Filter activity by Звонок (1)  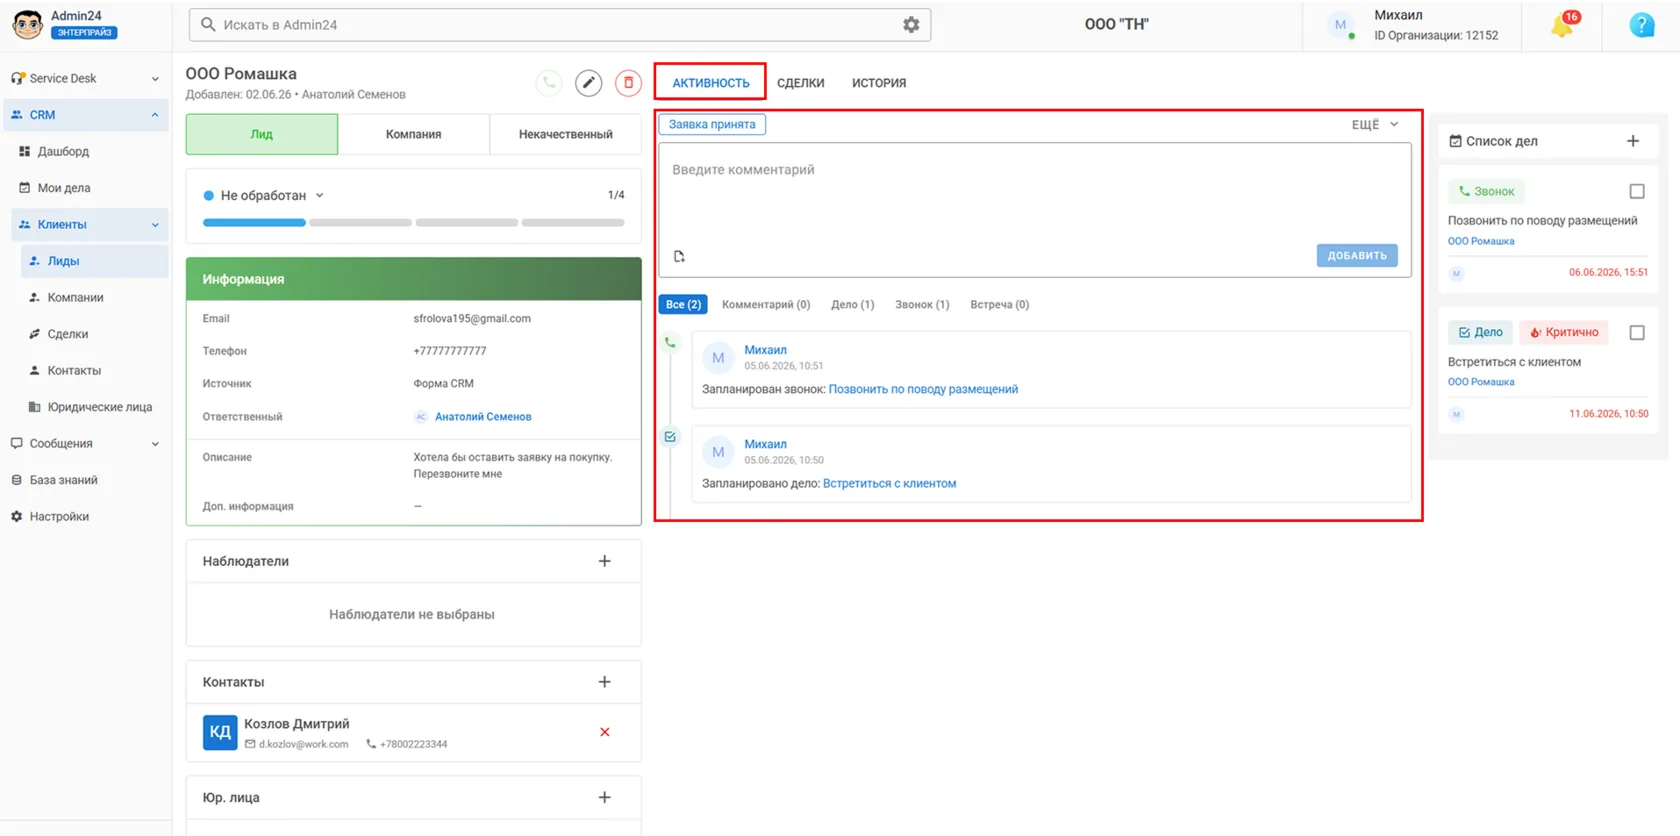922,305
